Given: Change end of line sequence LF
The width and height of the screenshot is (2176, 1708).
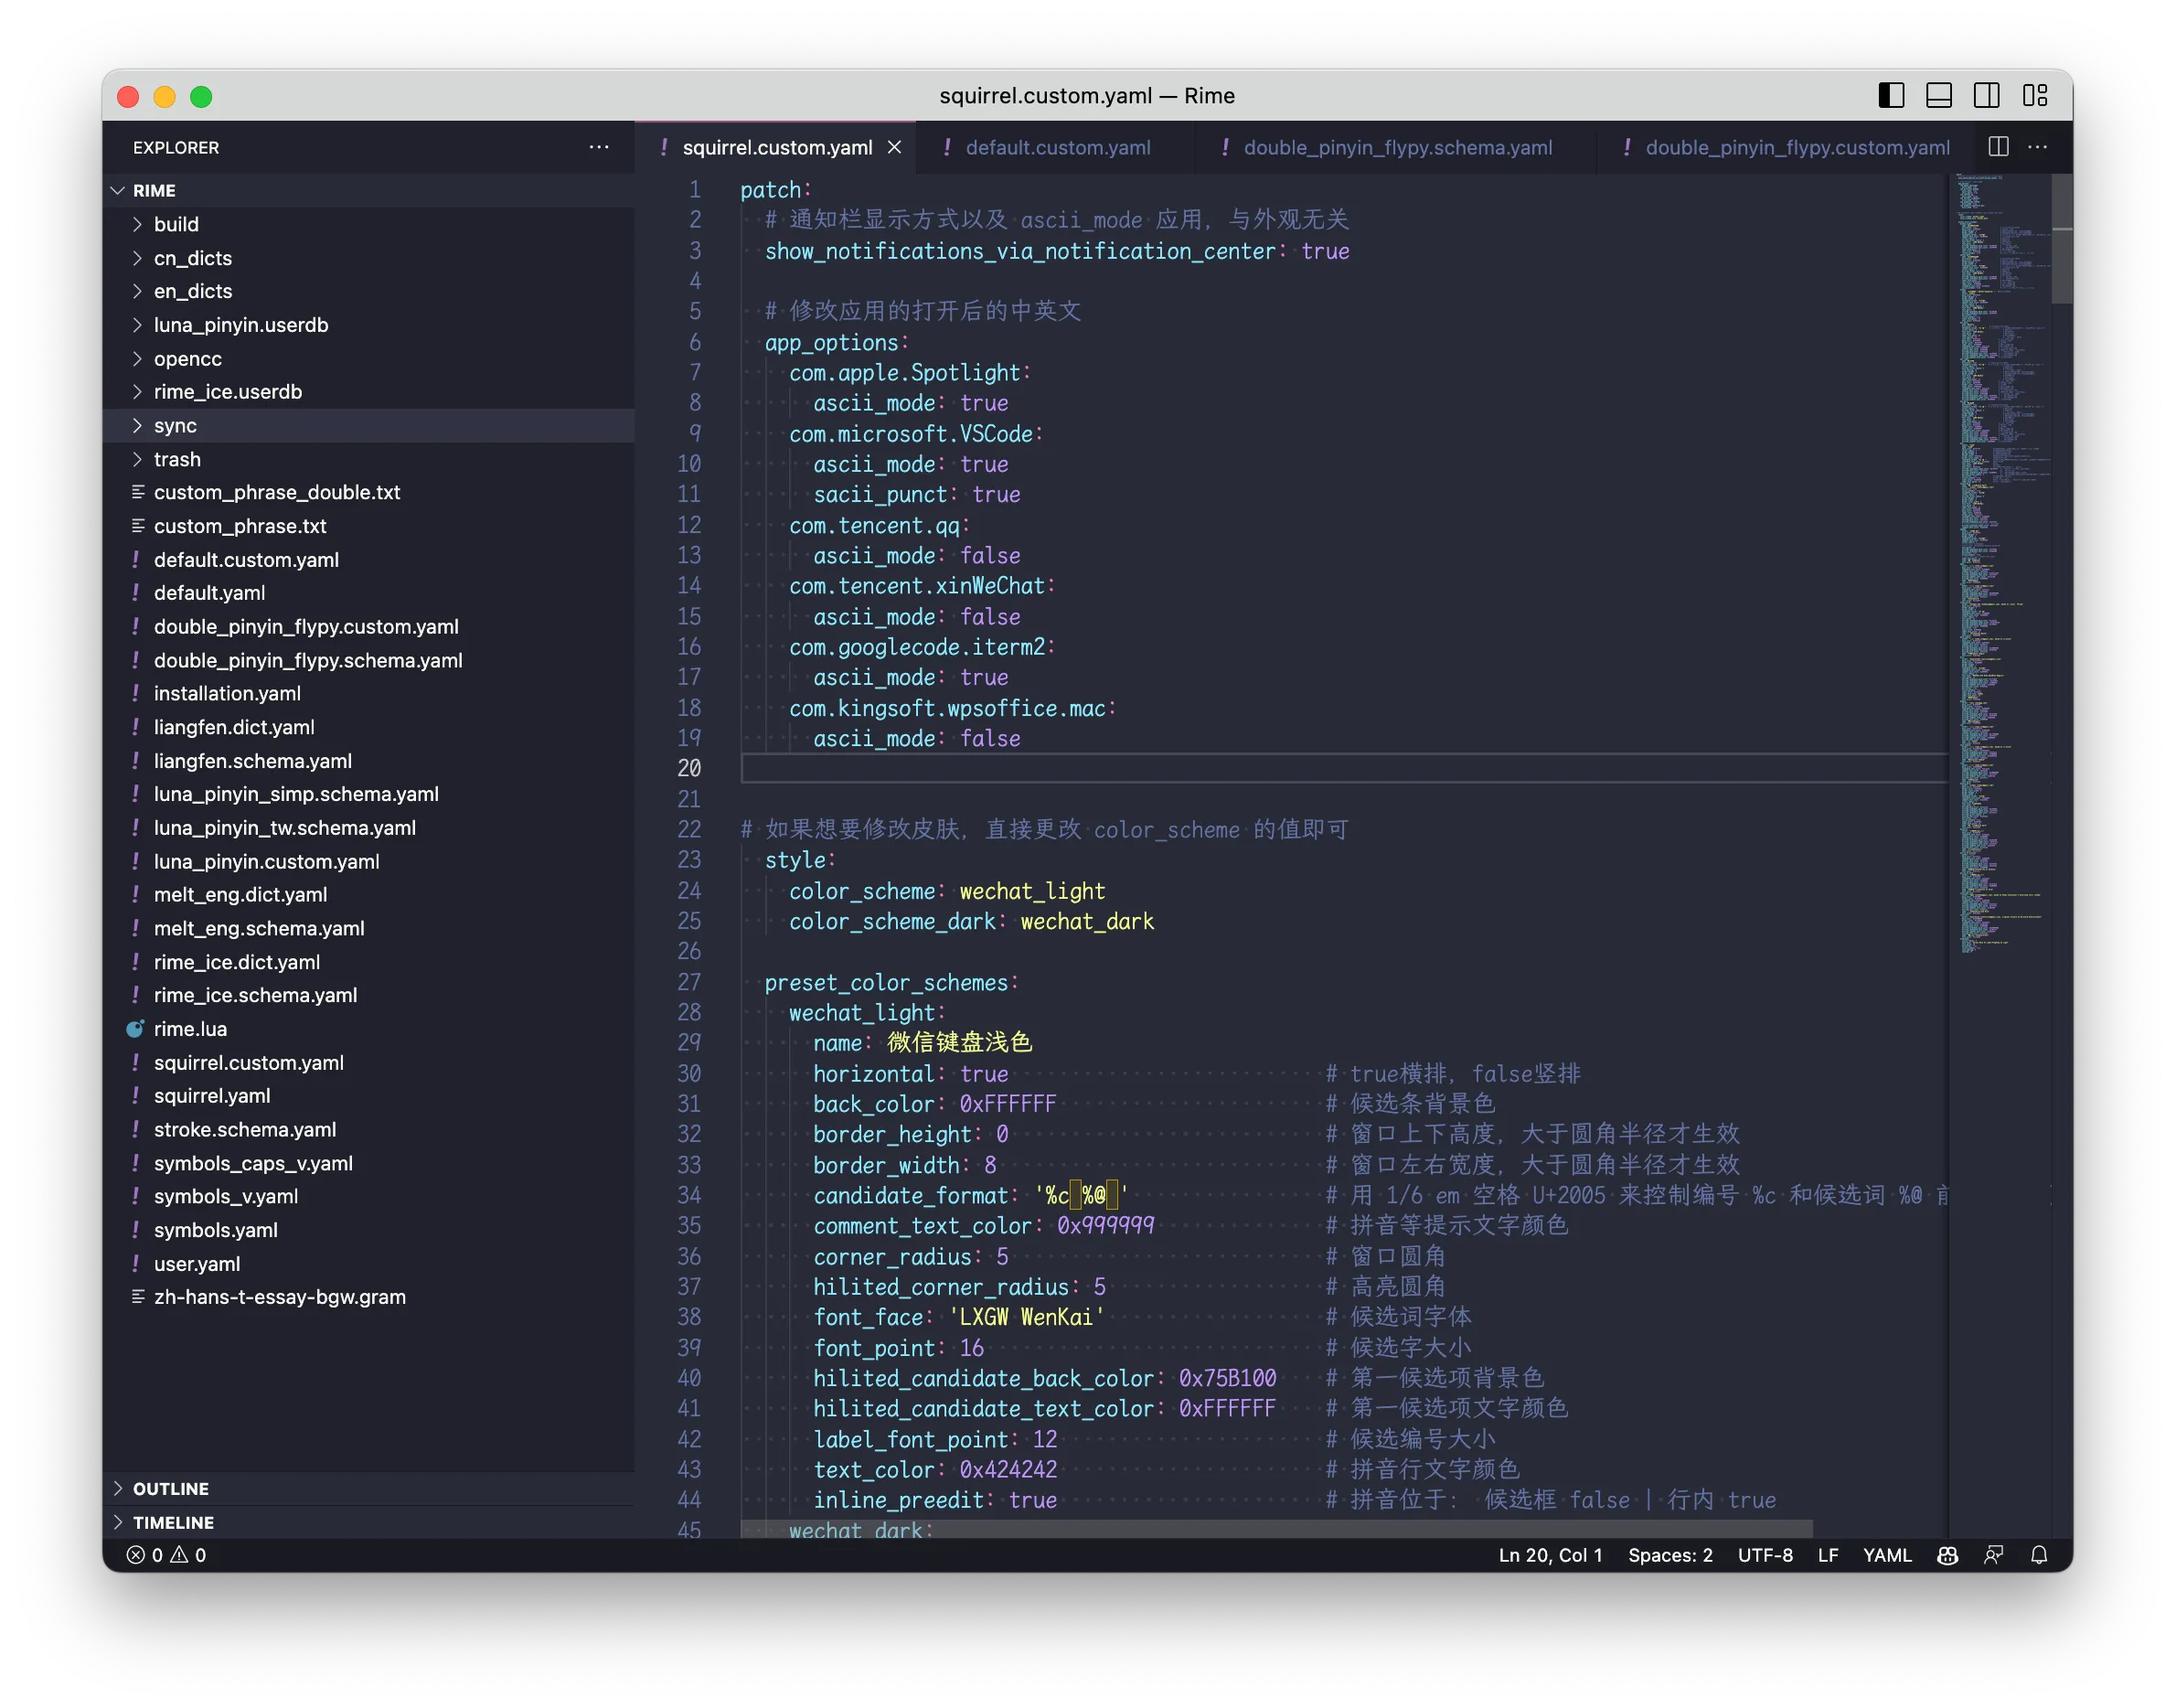Looking at the screenshot, I should pyautogui.click(x=1827, y=1555).
